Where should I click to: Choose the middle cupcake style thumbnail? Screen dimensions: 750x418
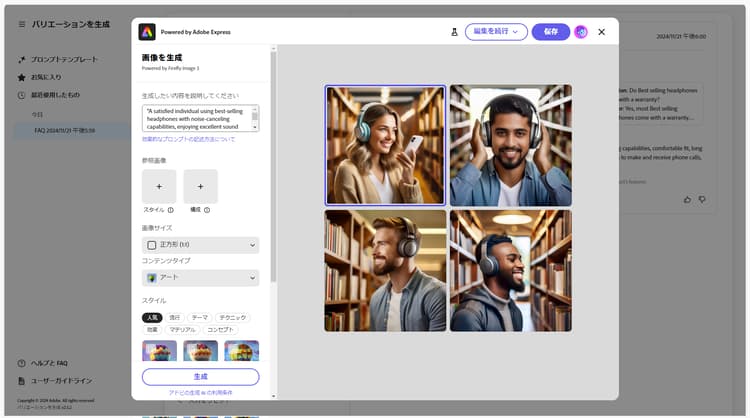pos(200,351)
